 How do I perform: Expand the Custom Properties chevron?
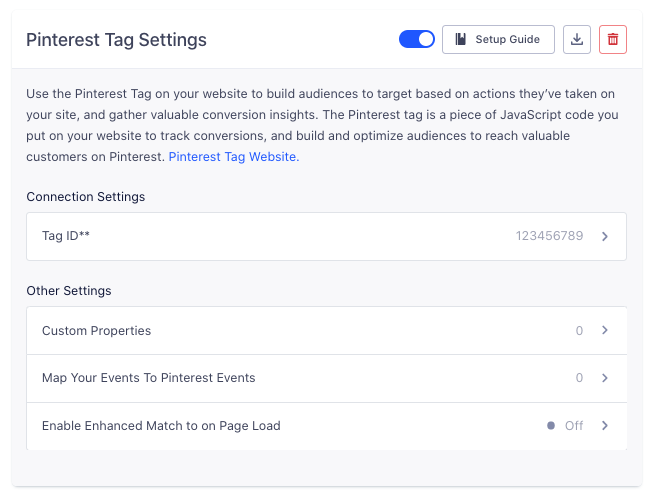click(605, 331)
